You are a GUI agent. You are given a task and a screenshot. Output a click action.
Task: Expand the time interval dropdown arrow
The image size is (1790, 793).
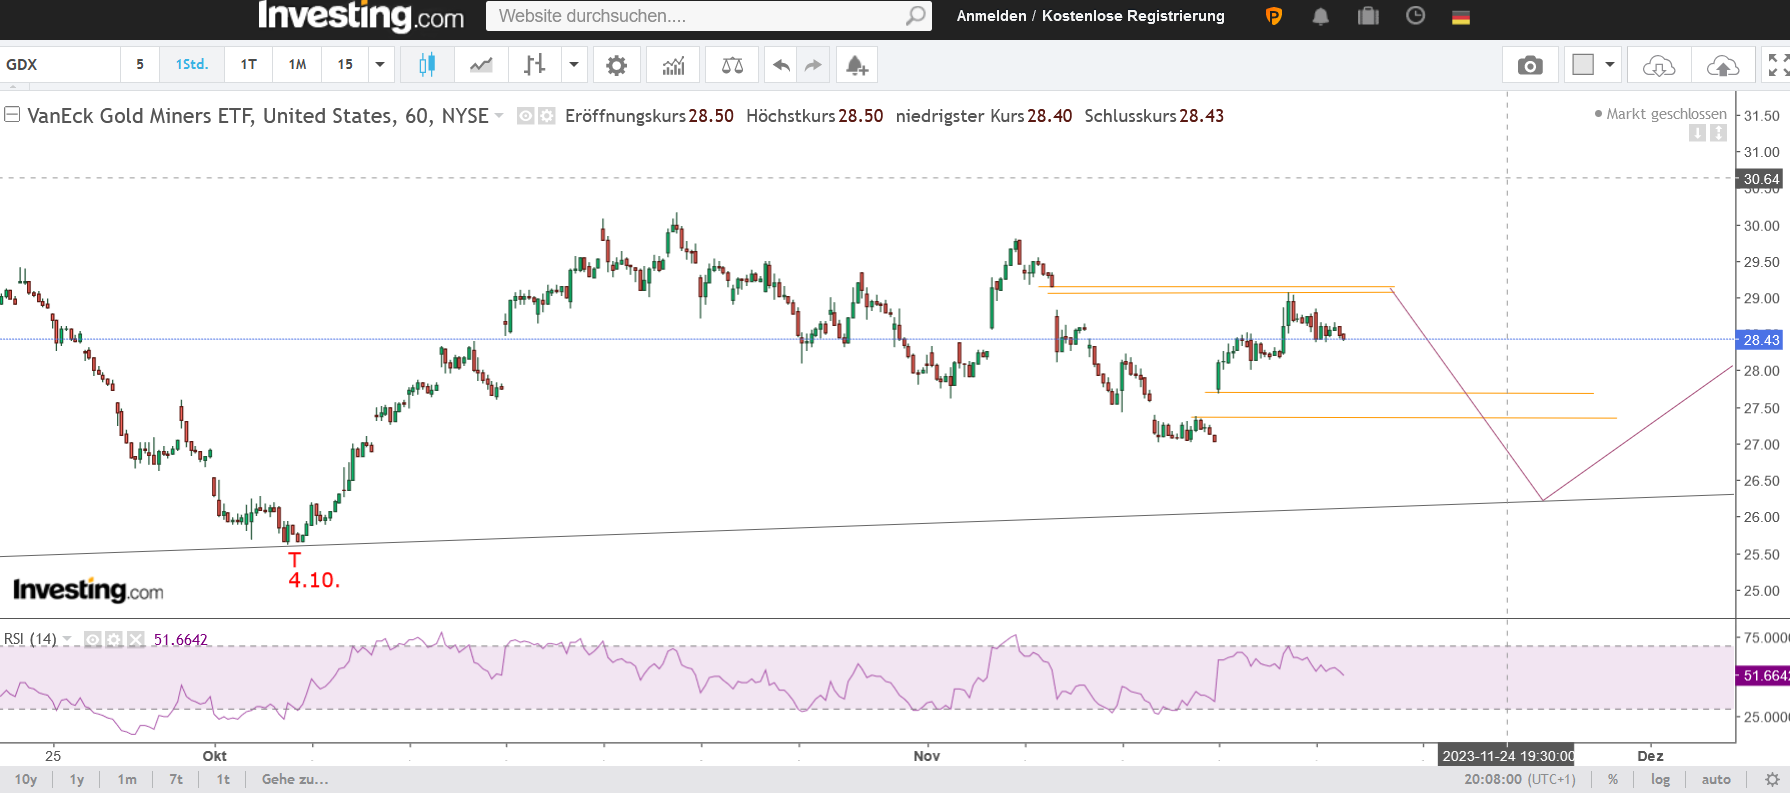[380, 65]
